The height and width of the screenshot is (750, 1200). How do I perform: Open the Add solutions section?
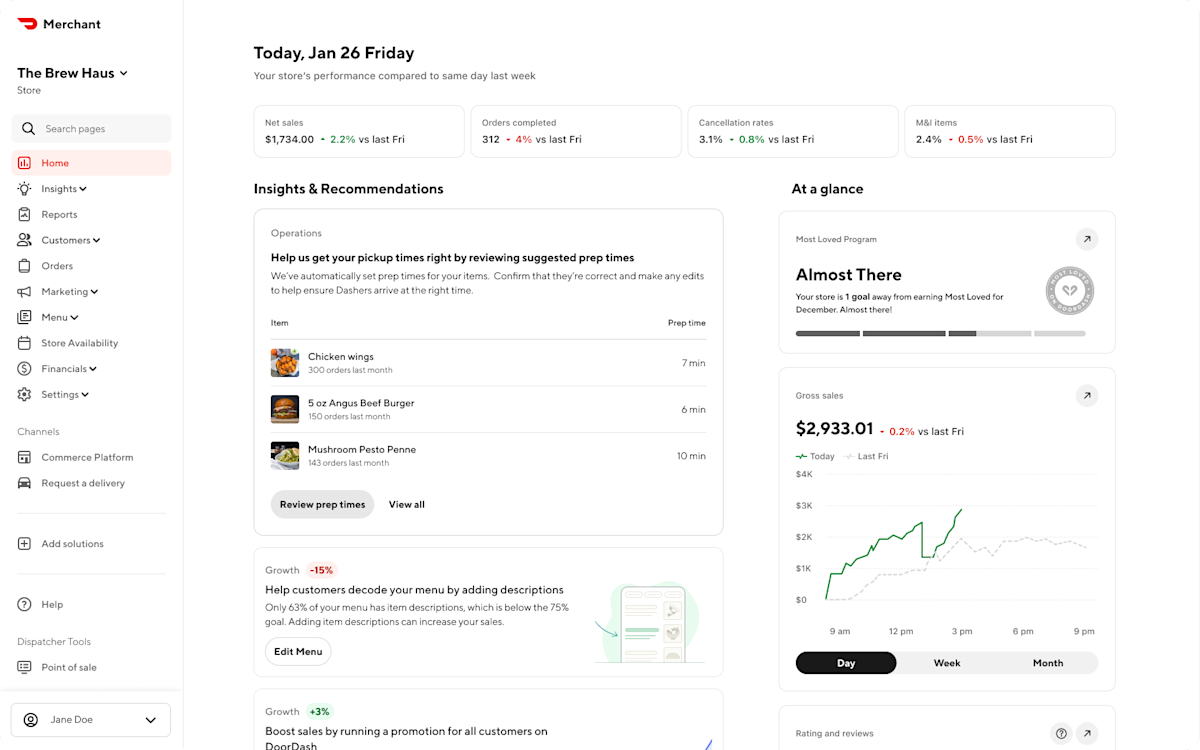[x=72, y=543]
